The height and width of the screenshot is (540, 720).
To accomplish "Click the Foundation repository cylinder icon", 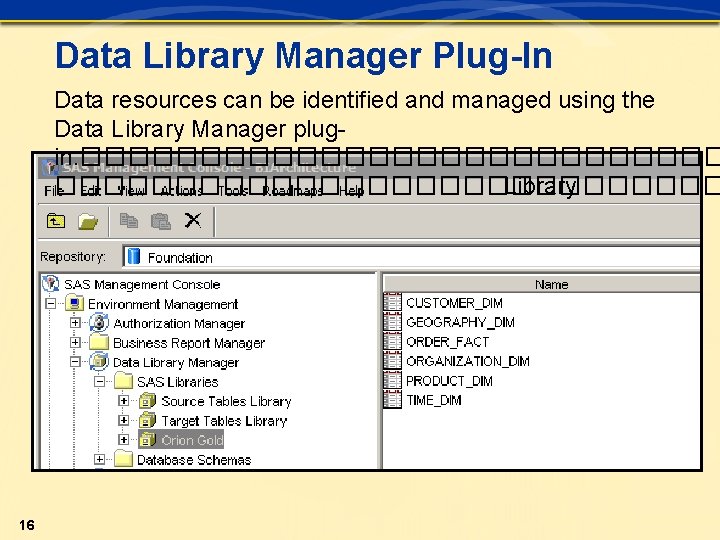I will (134, 256).
